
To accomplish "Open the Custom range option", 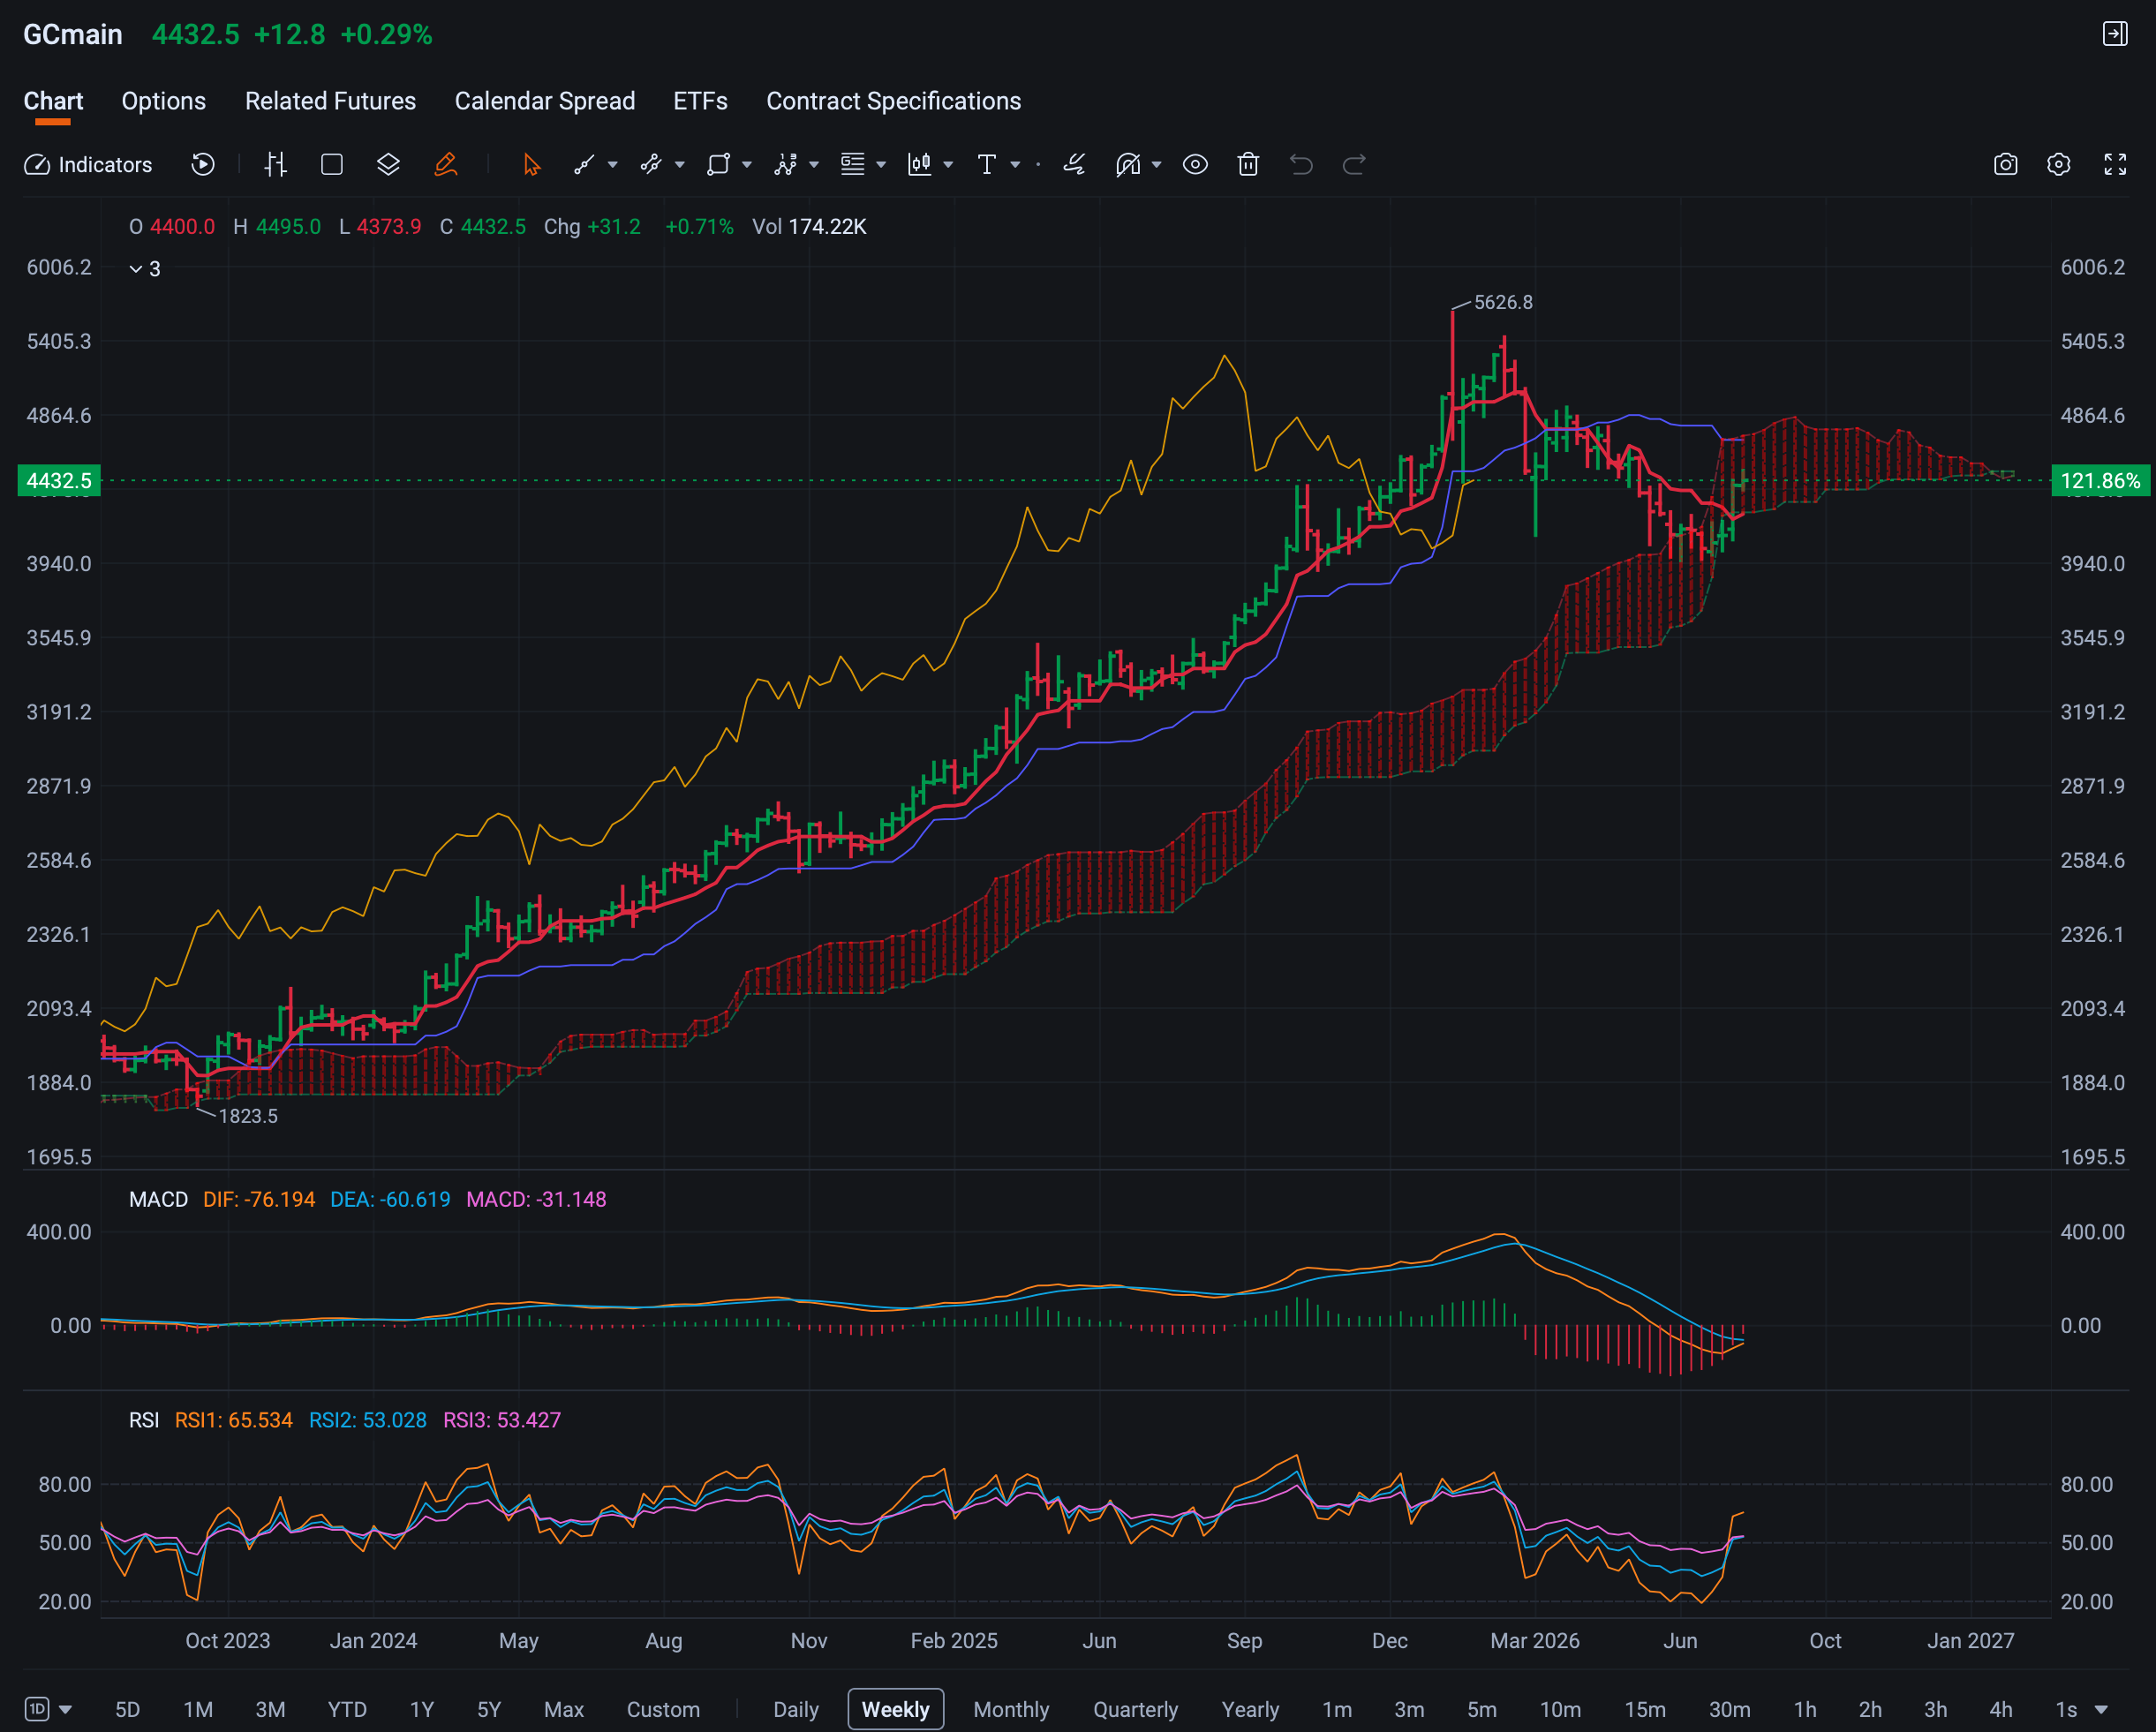I will click(663, 1709).
